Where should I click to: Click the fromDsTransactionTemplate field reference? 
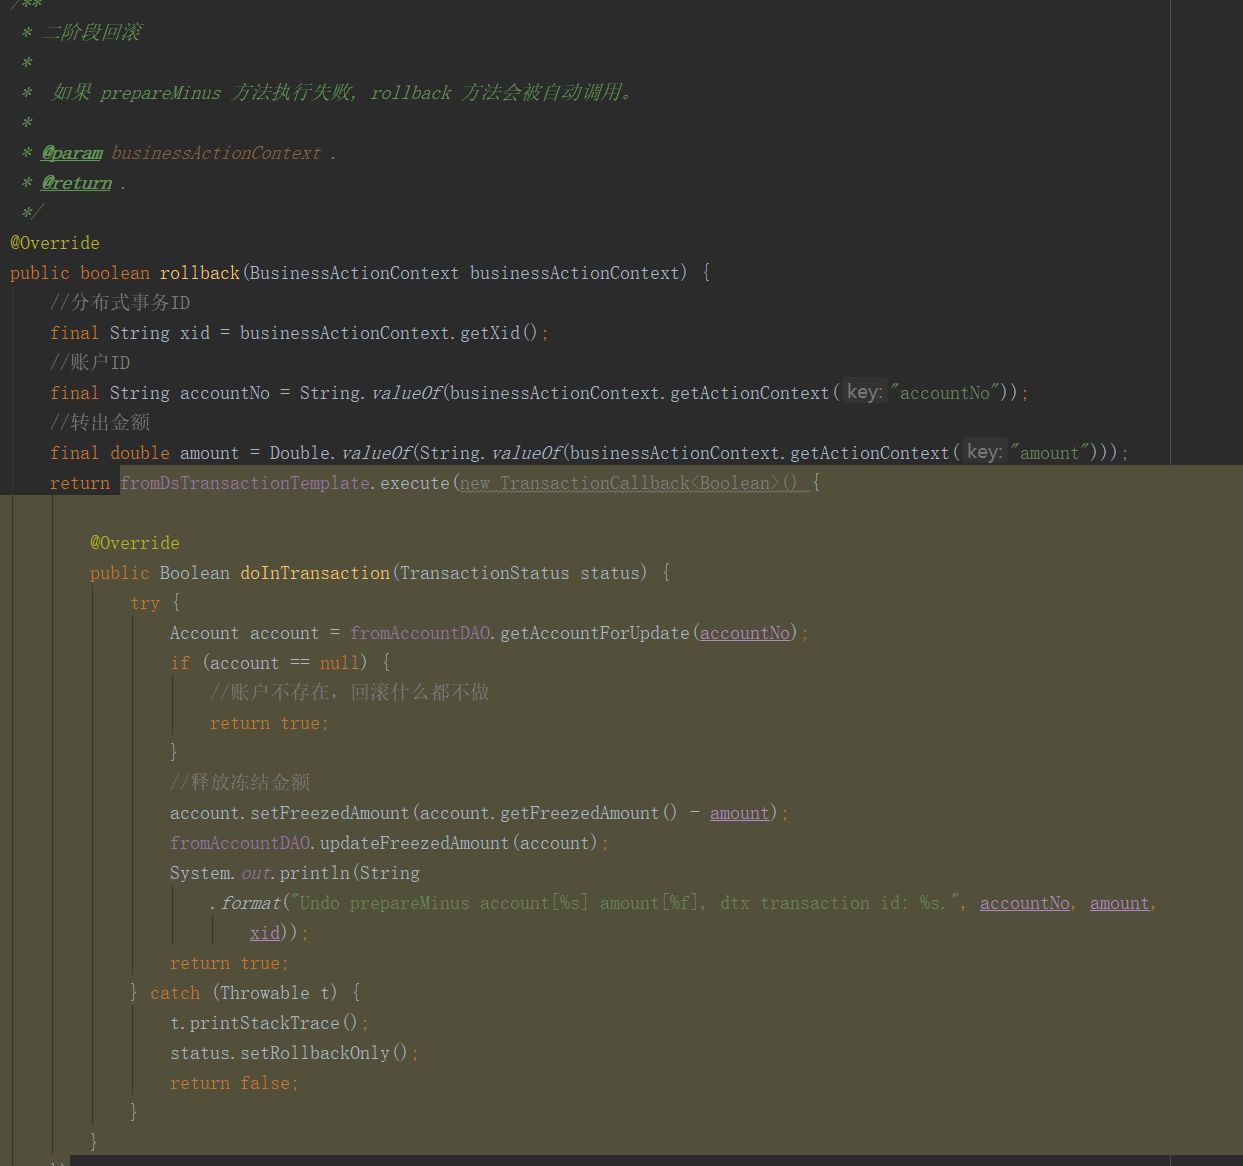coord(245,483)
